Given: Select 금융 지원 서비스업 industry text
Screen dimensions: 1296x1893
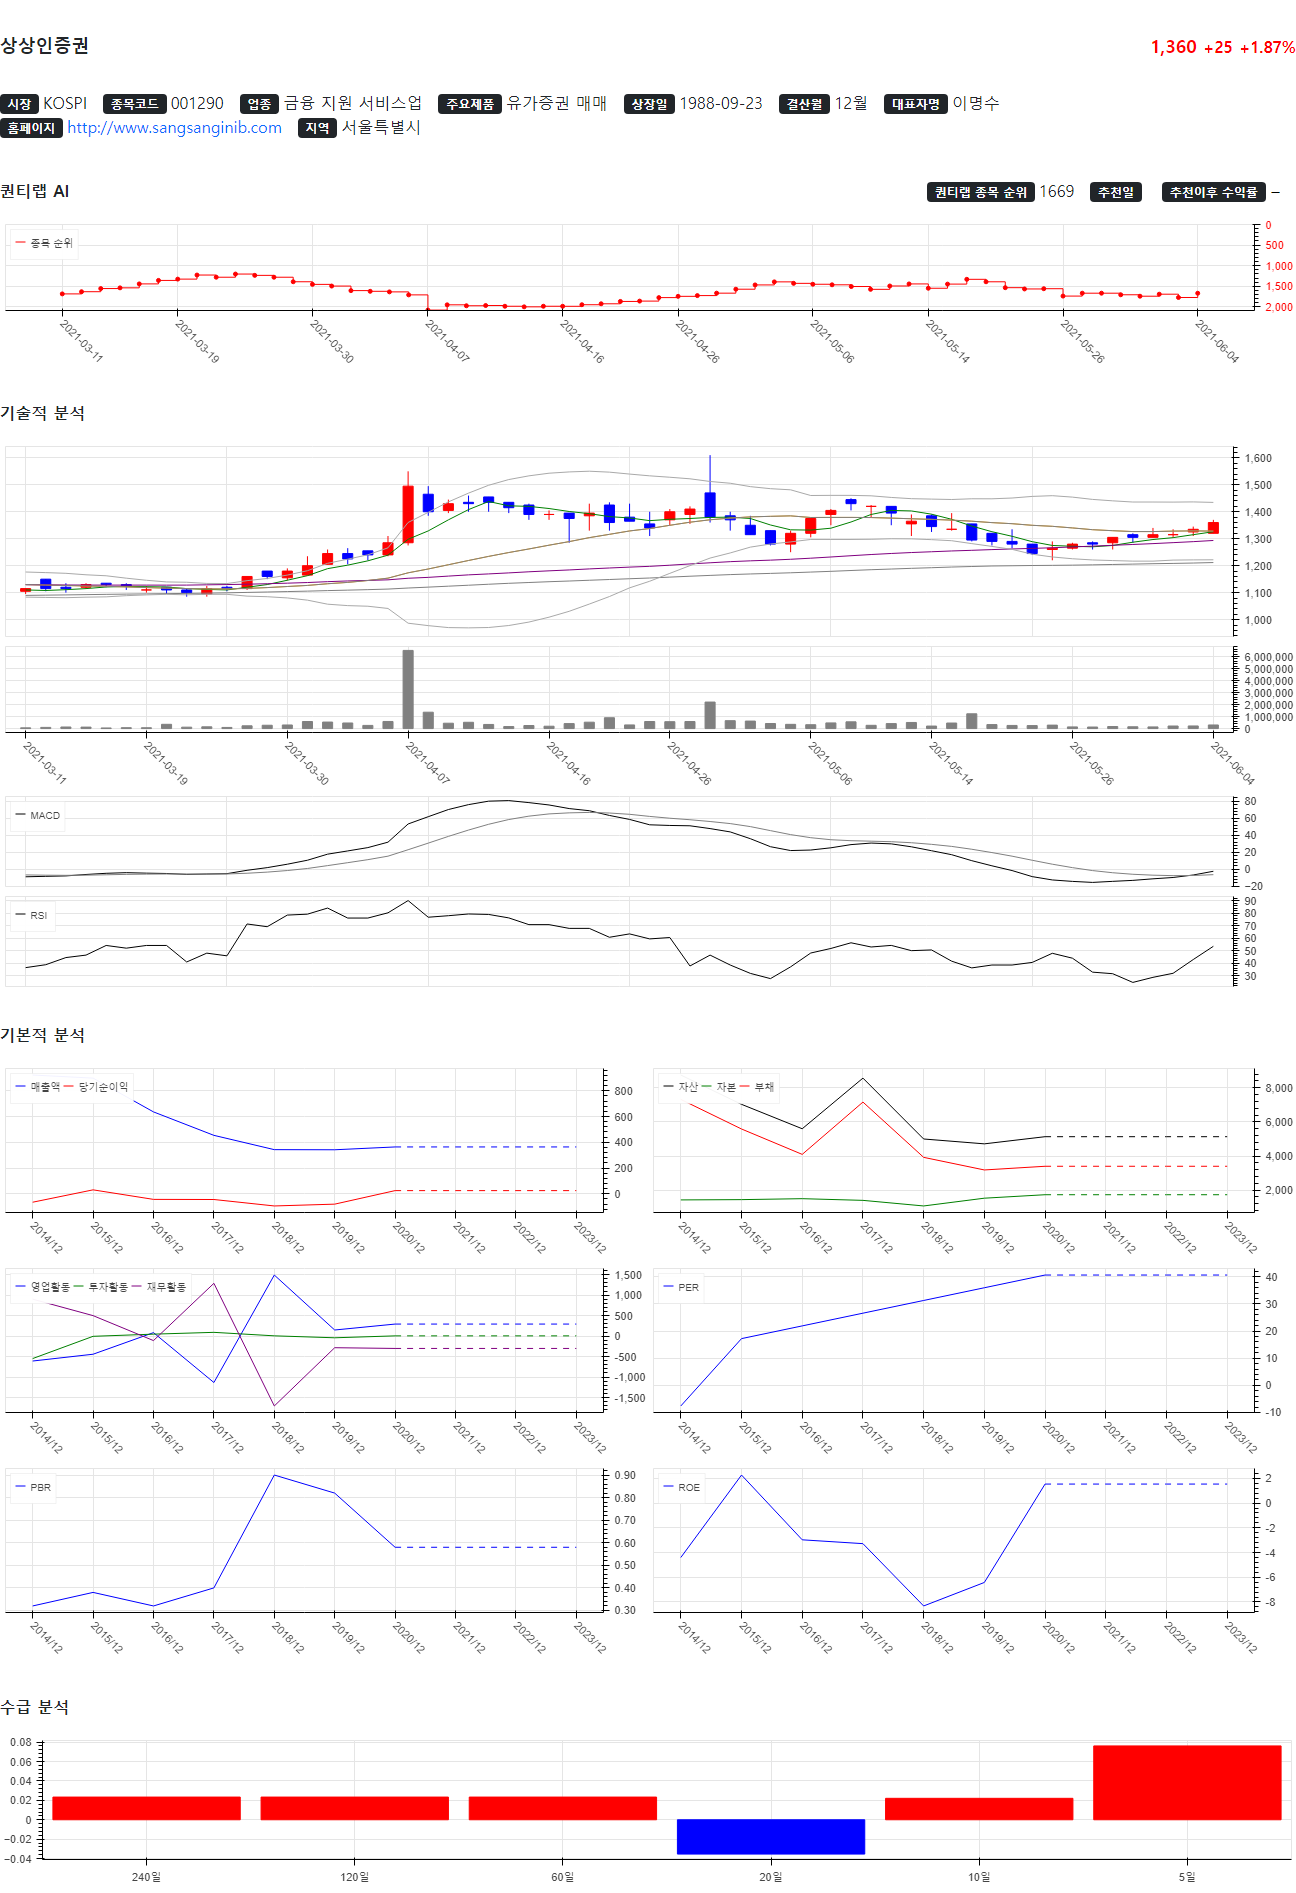Looking at the screenshot, I should click(x=353, y=104).
